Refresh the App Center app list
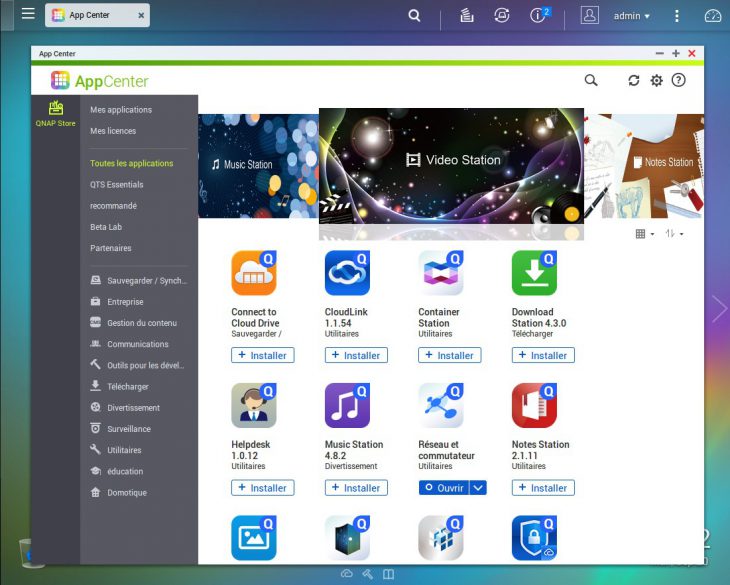 click(633, 80)
